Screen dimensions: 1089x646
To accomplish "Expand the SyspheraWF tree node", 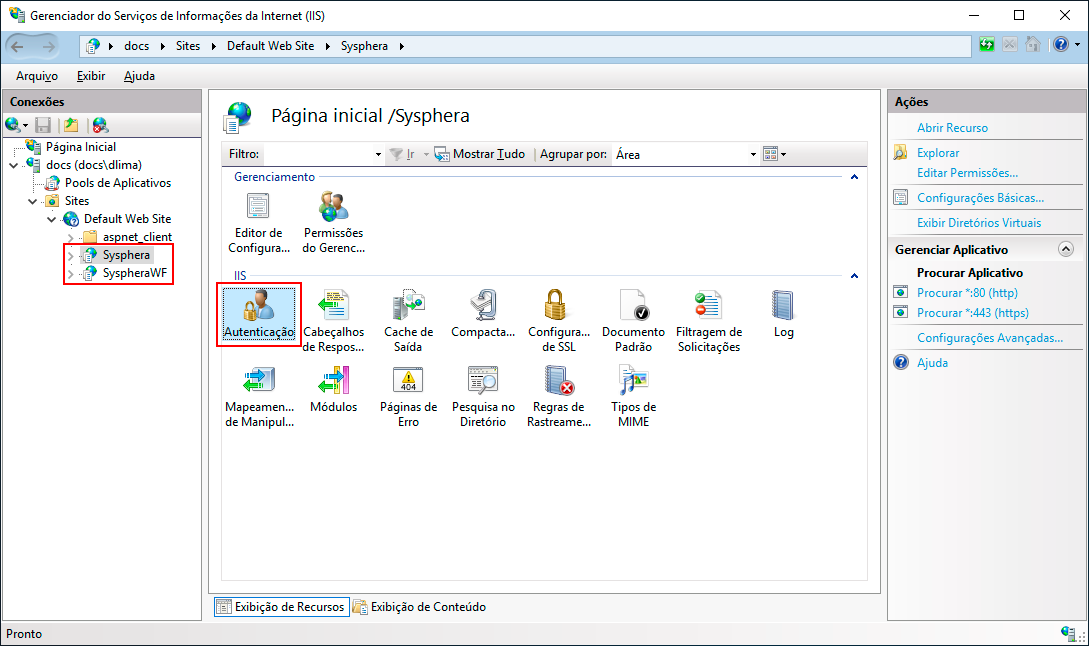I will tap(70, 273).
